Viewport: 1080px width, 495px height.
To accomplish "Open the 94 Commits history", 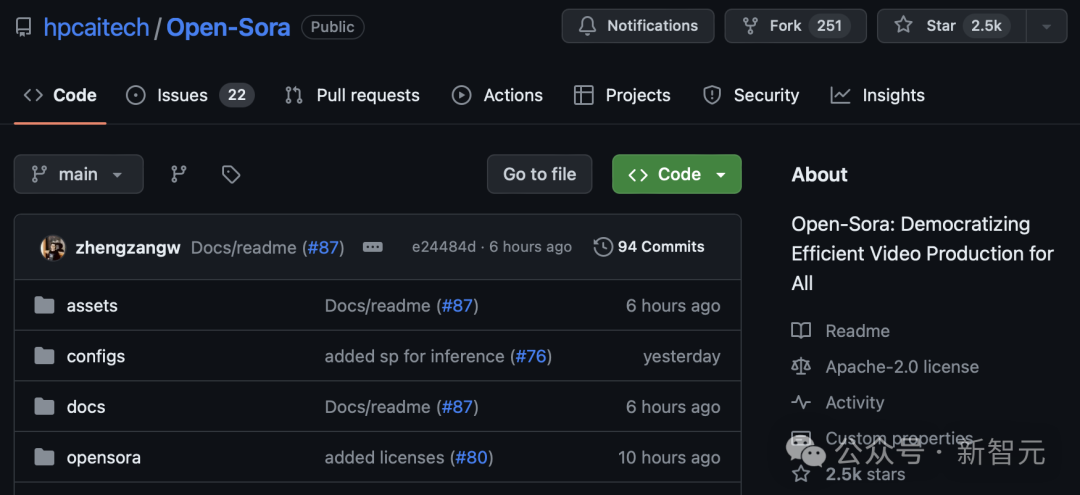I will (x=649, y=247).
